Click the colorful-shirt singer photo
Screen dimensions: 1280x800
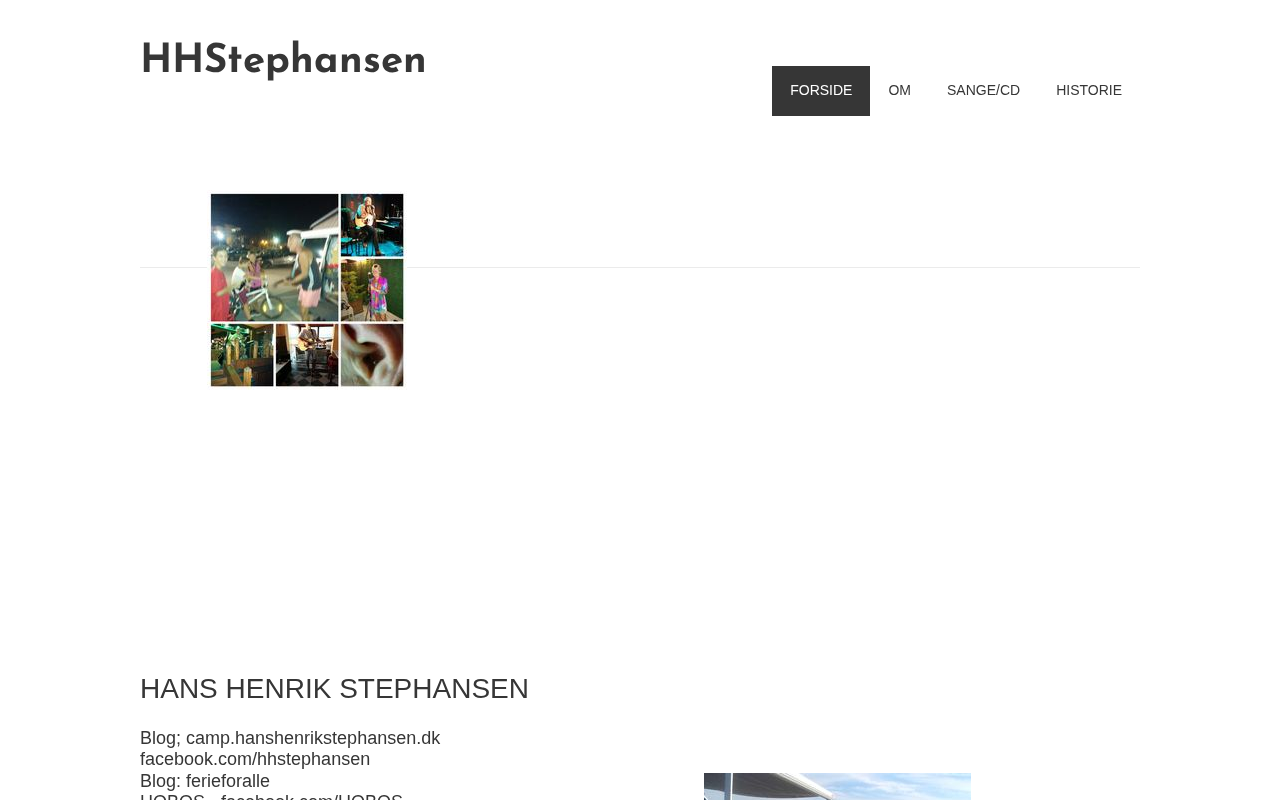[372, 290]
